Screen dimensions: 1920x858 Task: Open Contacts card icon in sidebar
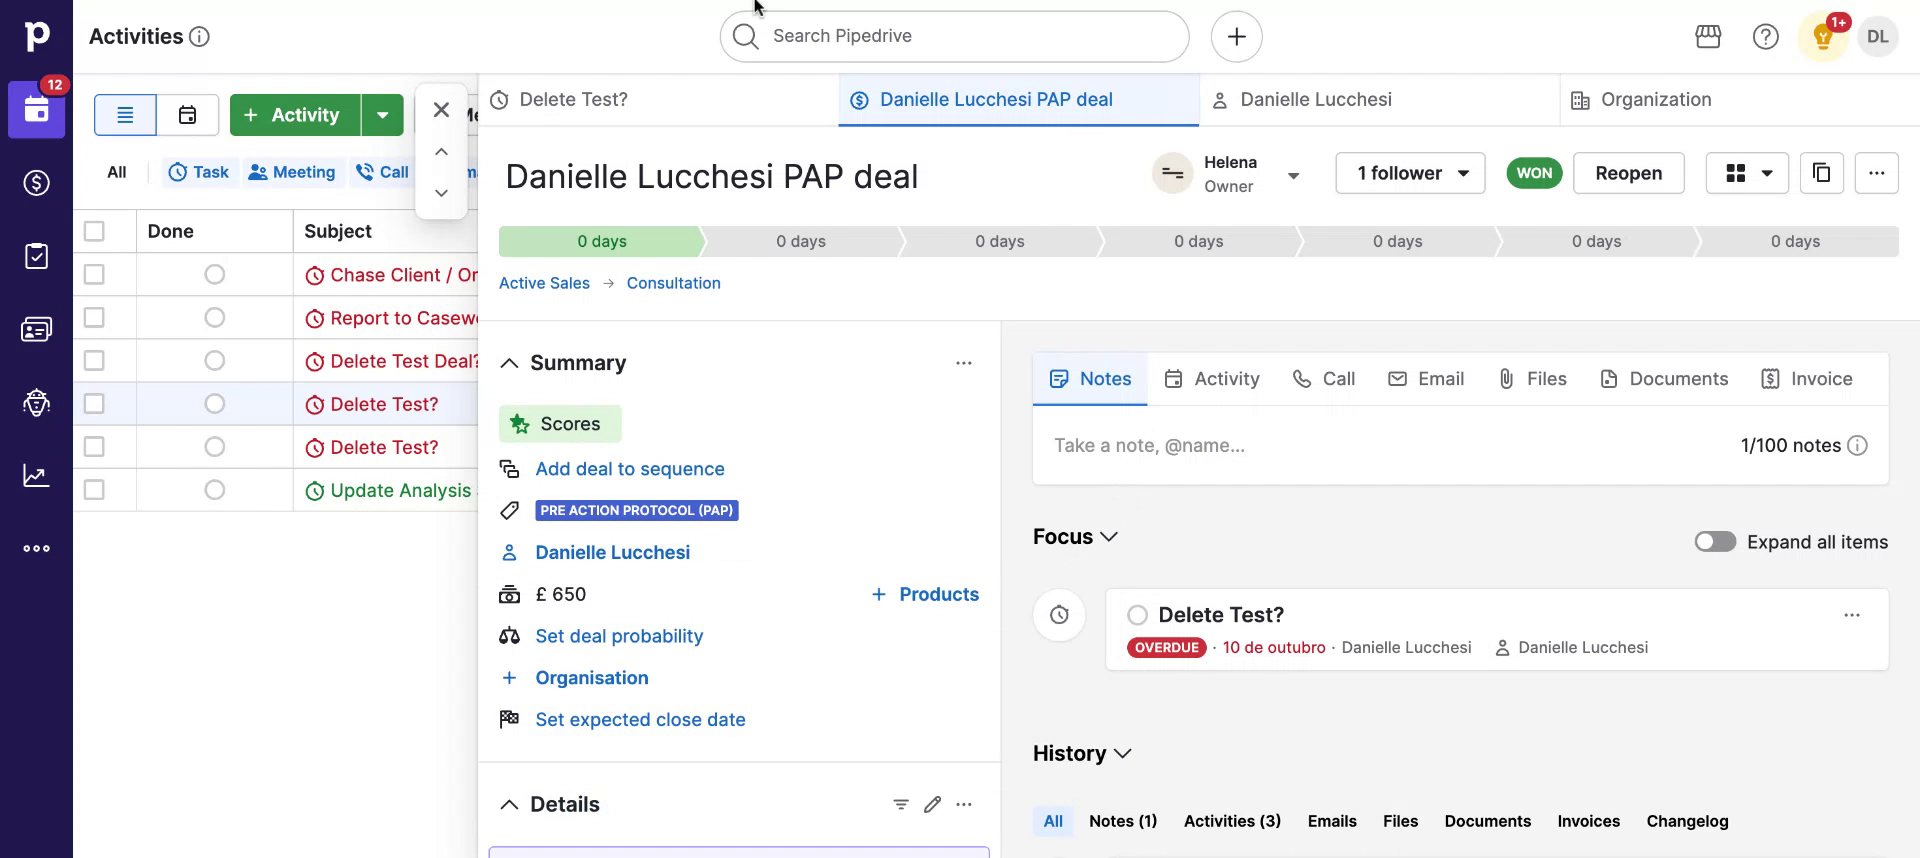(36, 329)
